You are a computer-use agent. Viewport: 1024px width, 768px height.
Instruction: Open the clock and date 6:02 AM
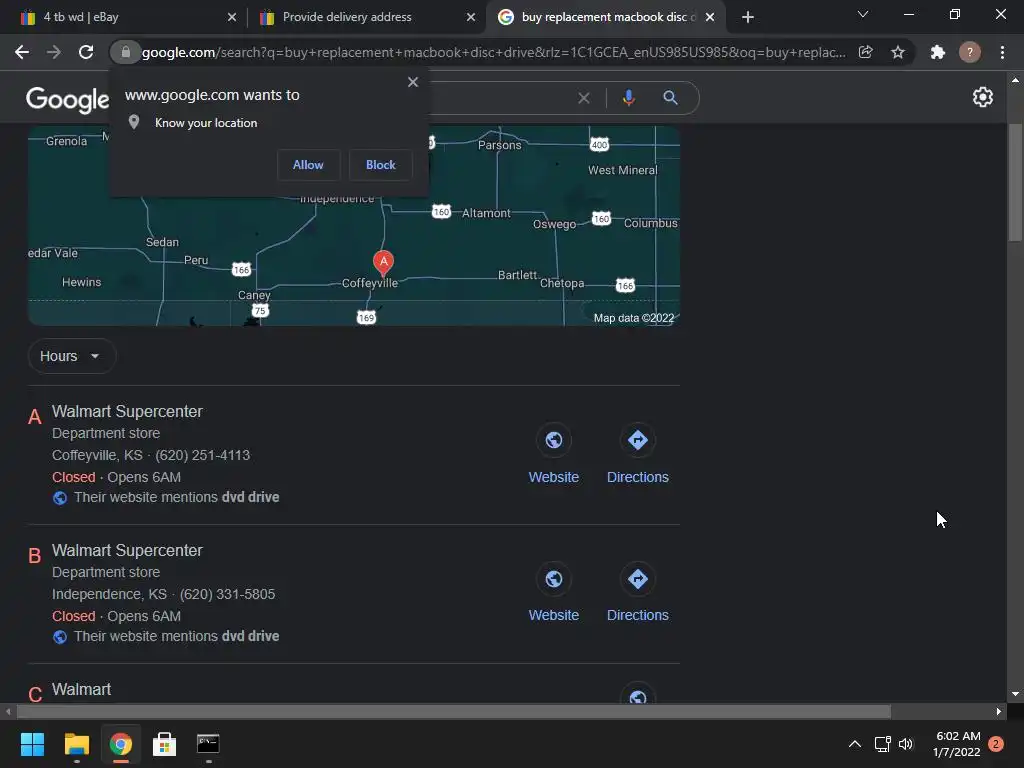pyautogui.click(x=957, y=744)
